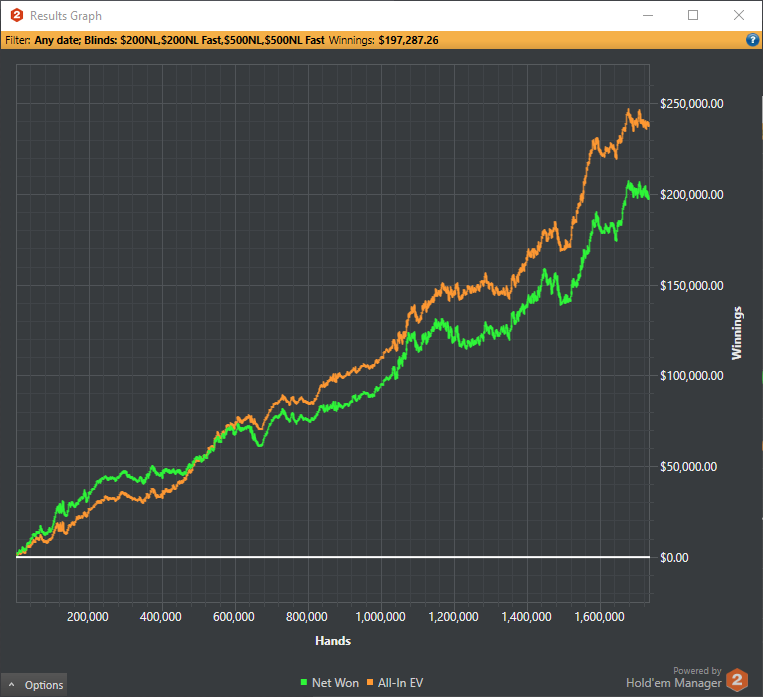The width and height of the screenshot is (763, 697).
Task: Maximize the Results Graph window
Action: [693, 16]
